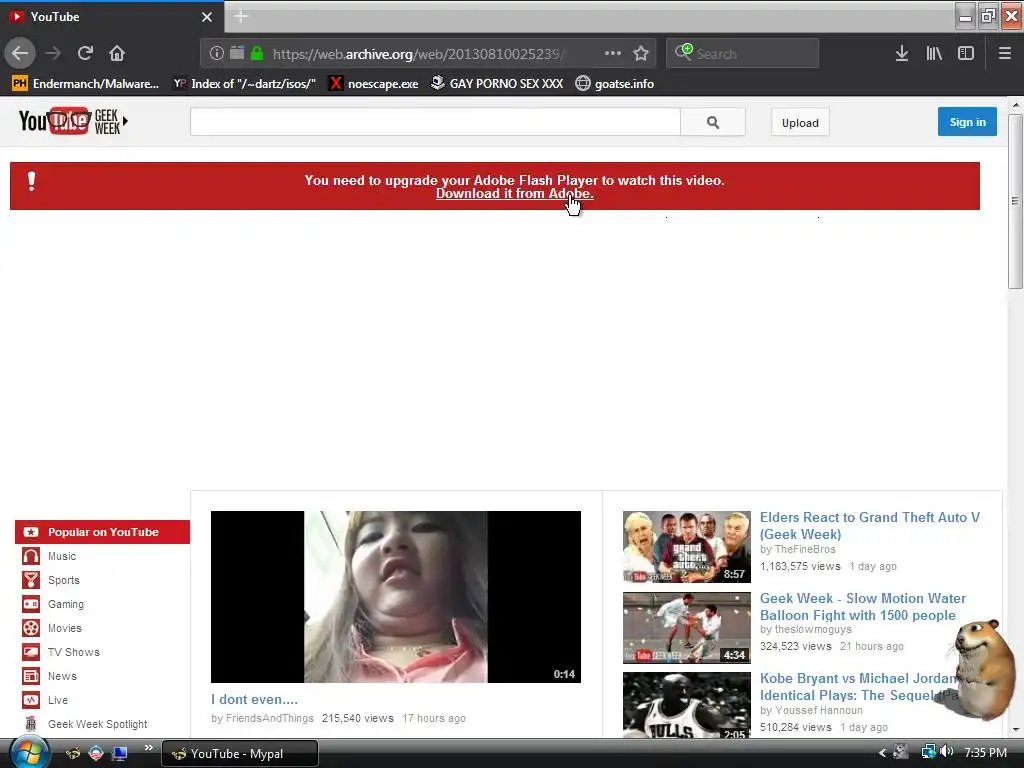Screen dimensions: 1024x768
Task: Click the Upload button
Action: [x=800, y=123]
